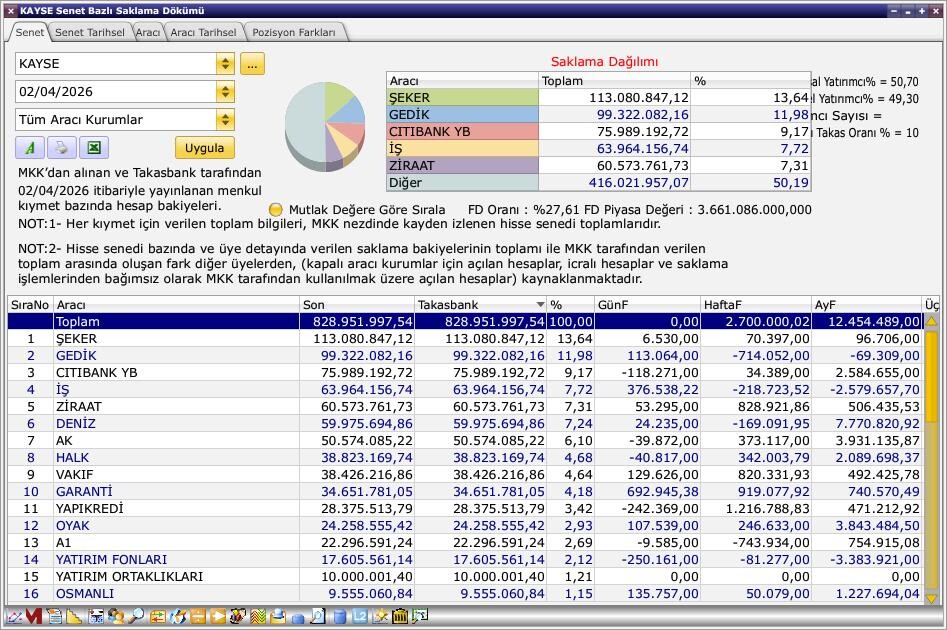Screen dimensions: 947x630
Task: Switch to the 'Senet Tarihsel' tab
Action: coord(89,32)
